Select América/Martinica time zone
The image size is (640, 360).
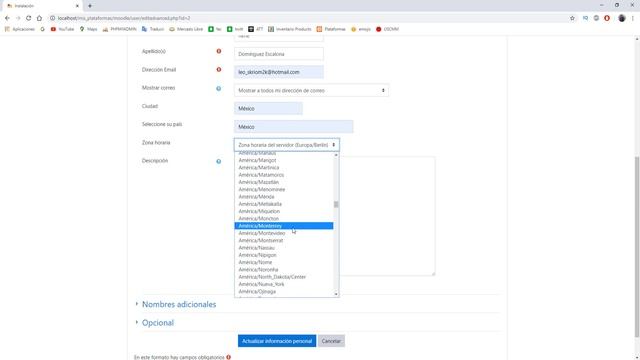[x=284, y=167]
